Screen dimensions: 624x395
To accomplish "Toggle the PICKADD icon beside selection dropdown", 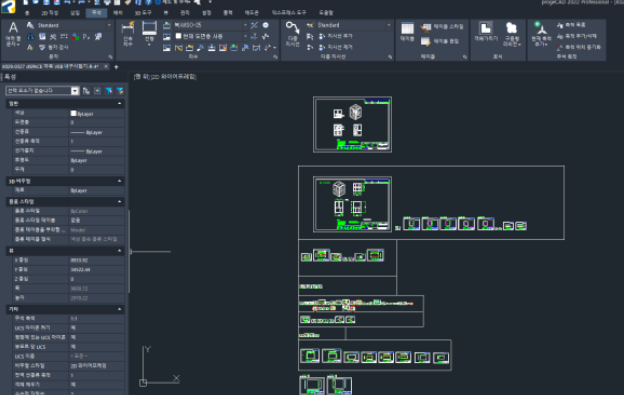I will 86,91.
